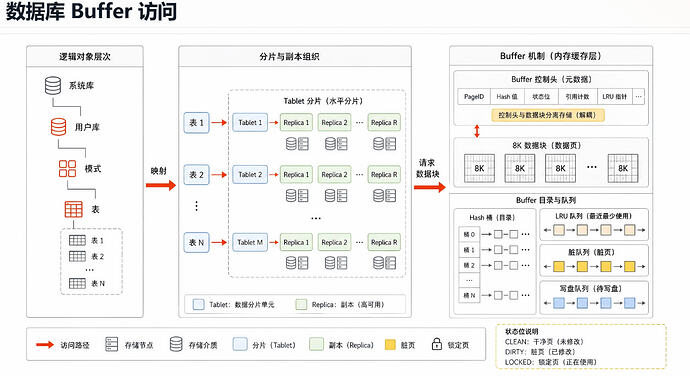Click the 8K 数据块 (数据页) heading

pos(547,145)
